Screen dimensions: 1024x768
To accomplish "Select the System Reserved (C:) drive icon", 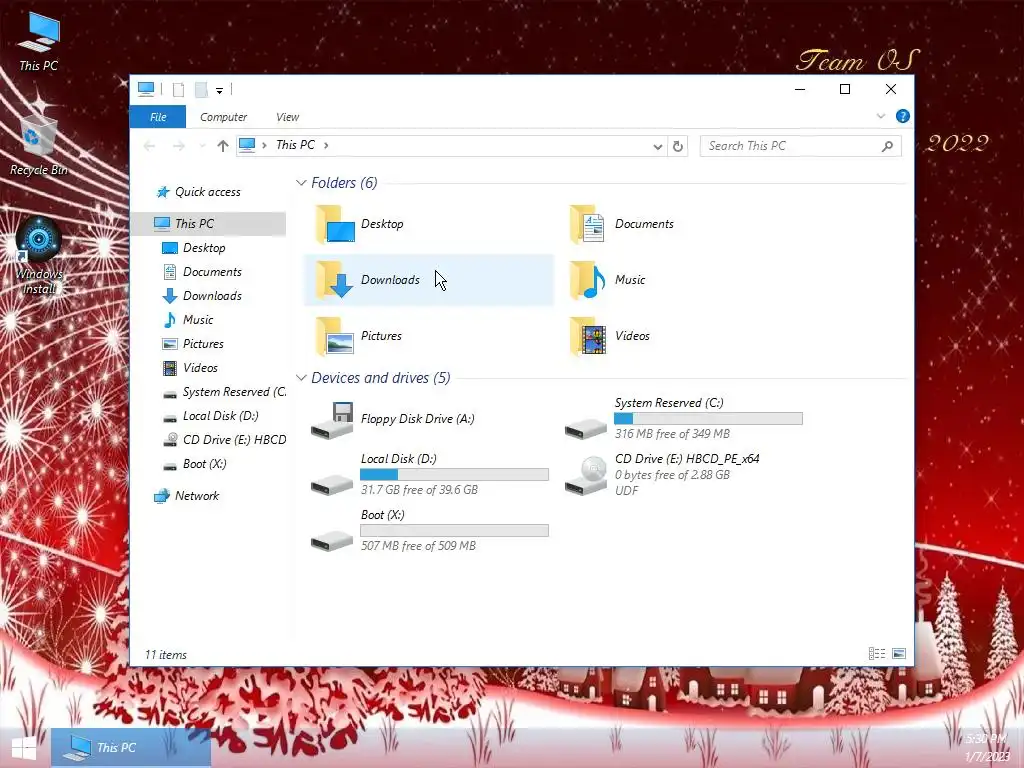I will click(x=586, y=428).
